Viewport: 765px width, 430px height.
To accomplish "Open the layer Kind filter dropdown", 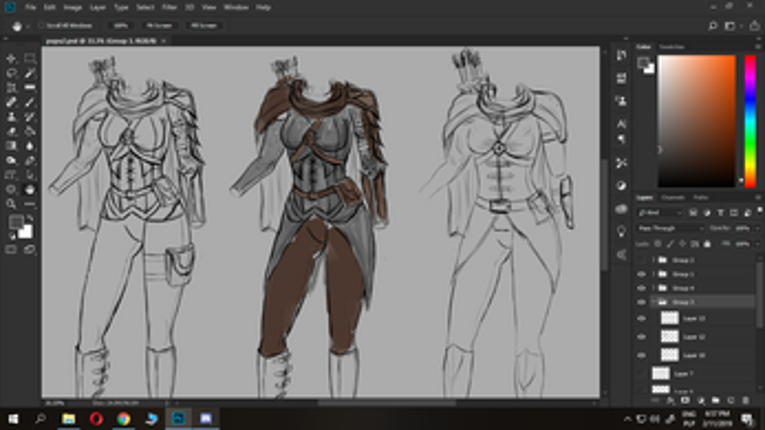I will point(664,212).
